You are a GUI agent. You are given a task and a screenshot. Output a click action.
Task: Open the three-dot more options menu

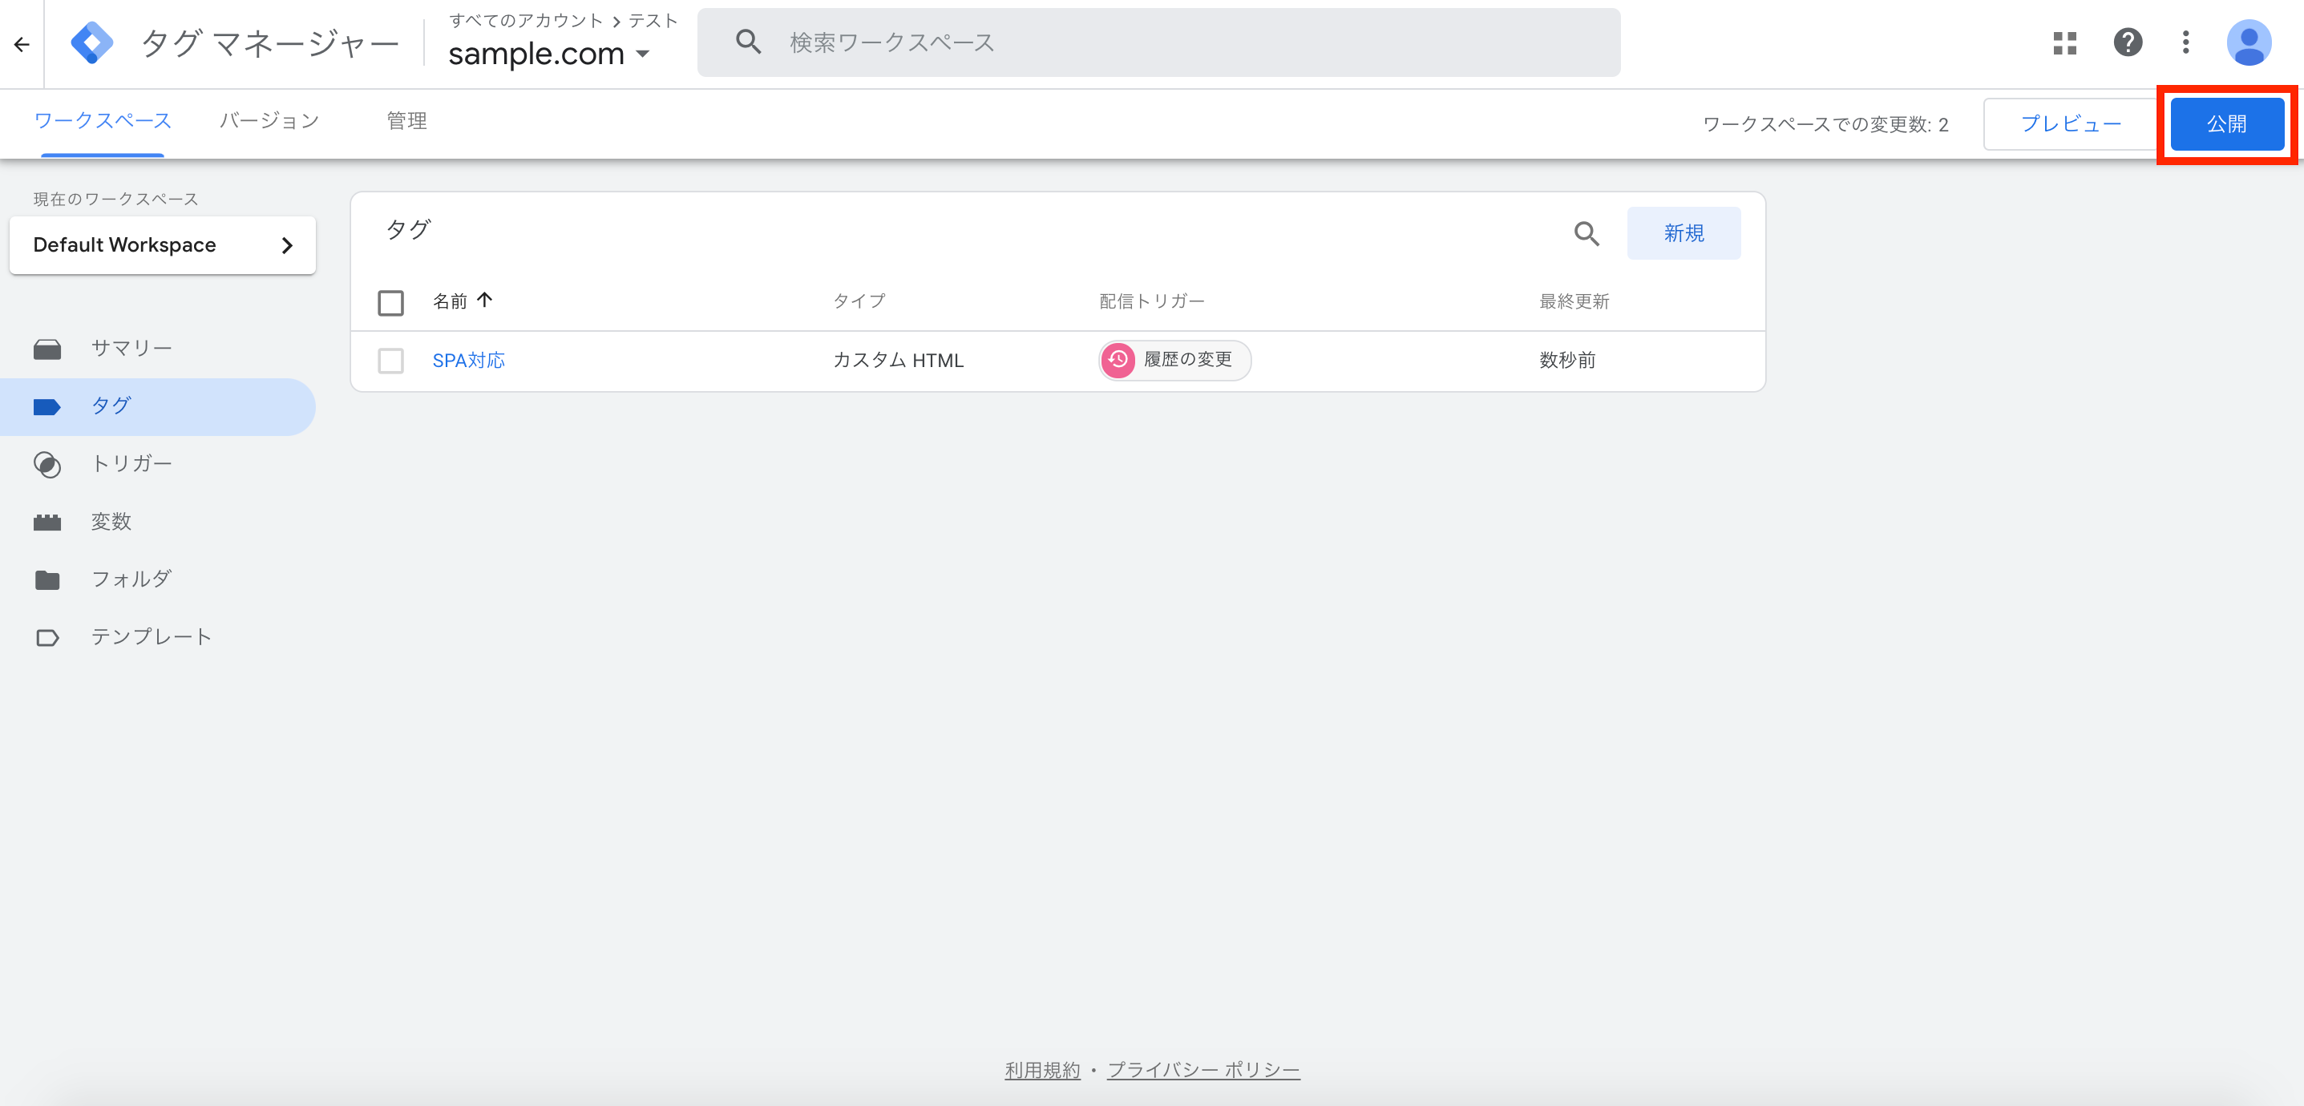click(x=2186, y=43)
